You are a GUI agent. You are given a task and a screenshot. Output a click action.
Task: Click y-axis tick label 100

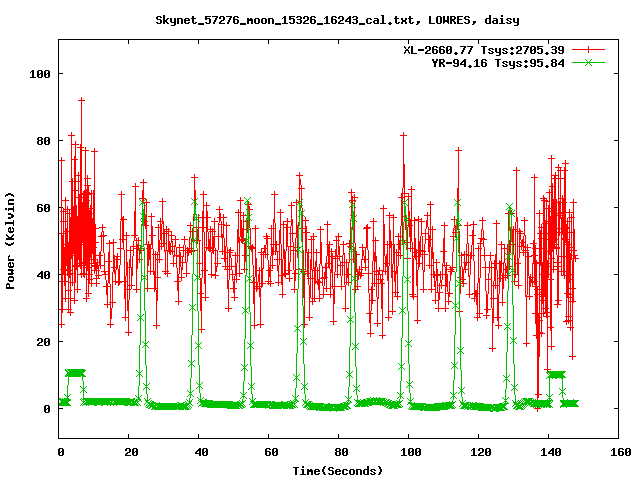[x=40, y=74]
